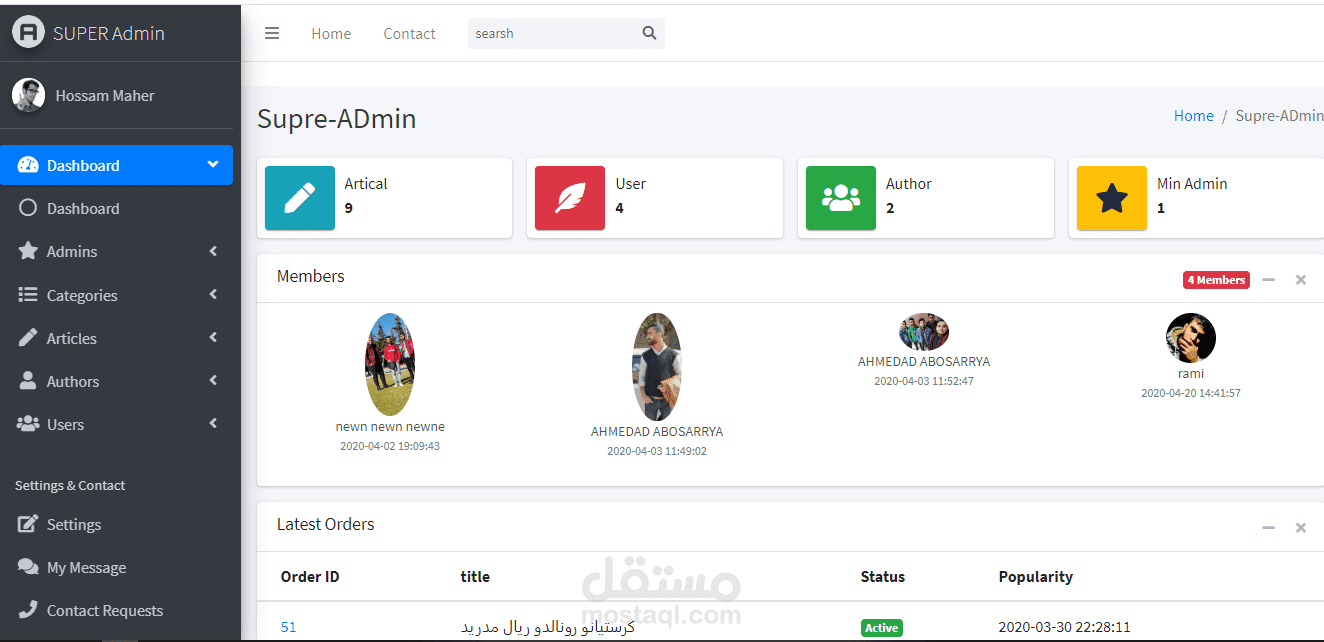1324x642 pixels.
Task: Select the Dashboard sub-item in sidebar
Action: pyautogui.click(x=117, y=208)
